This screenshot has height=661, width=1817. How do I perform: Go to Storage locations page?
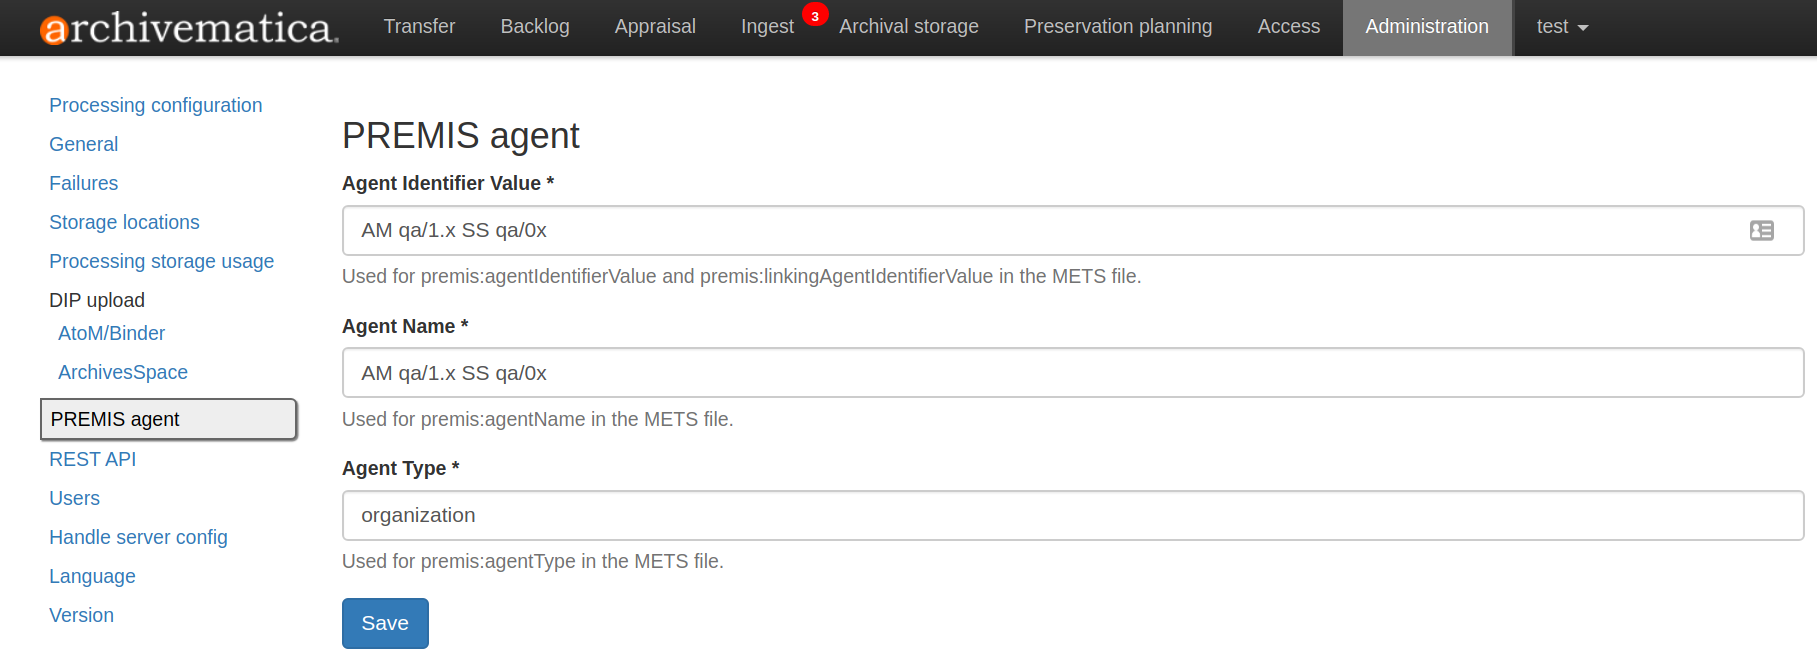(x=124, y=222)
